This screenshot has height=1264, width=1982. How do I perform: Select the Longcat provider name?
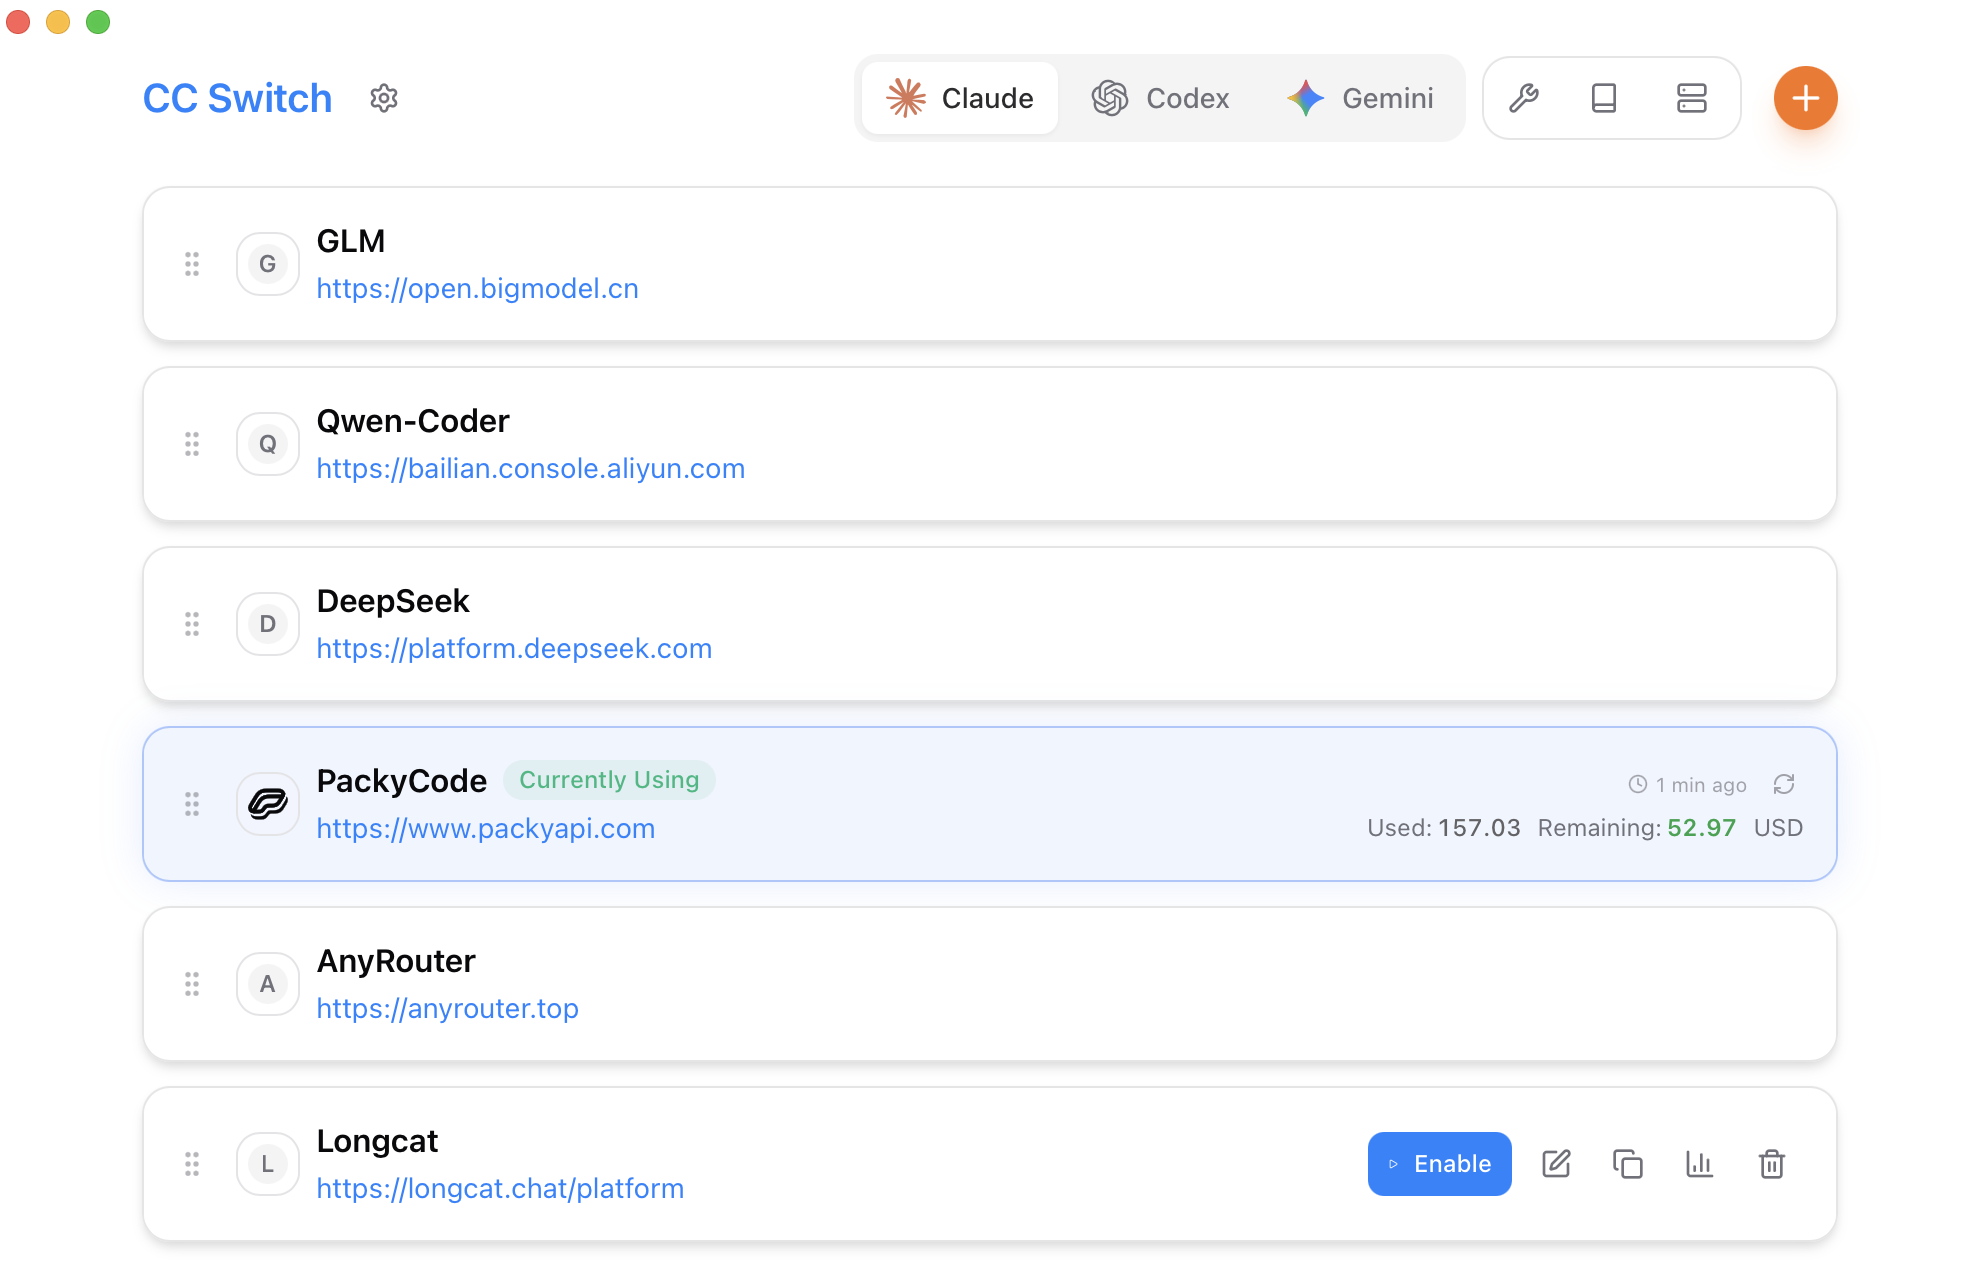377,1141
